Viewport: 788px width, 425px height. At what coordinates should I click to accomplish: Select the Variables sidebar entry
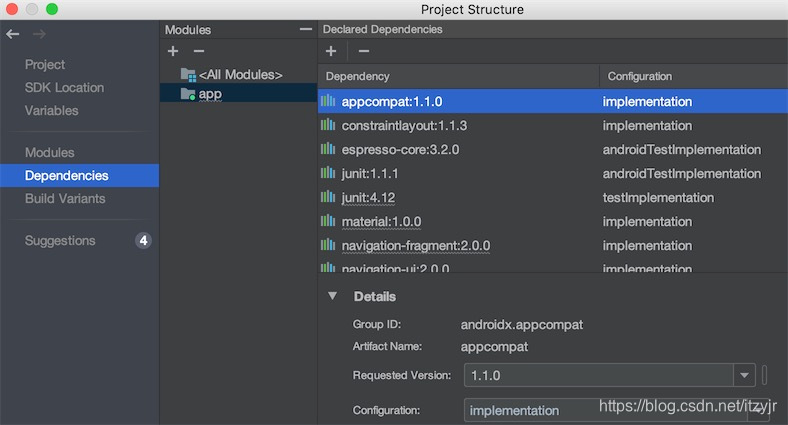51,110
